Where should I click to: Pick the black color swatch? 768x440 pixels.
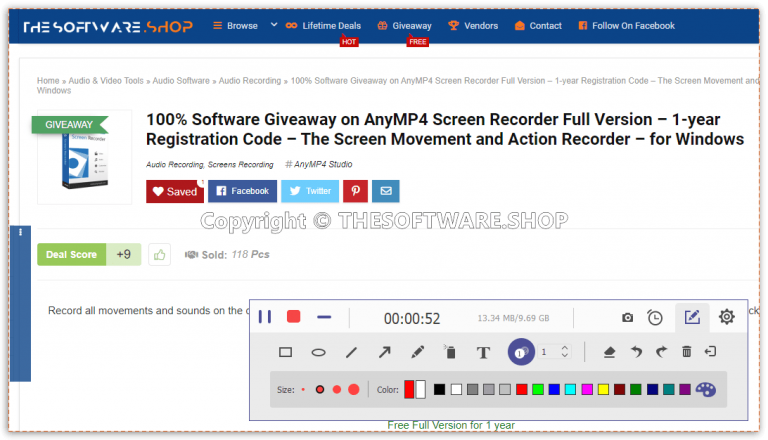point(439,390)
